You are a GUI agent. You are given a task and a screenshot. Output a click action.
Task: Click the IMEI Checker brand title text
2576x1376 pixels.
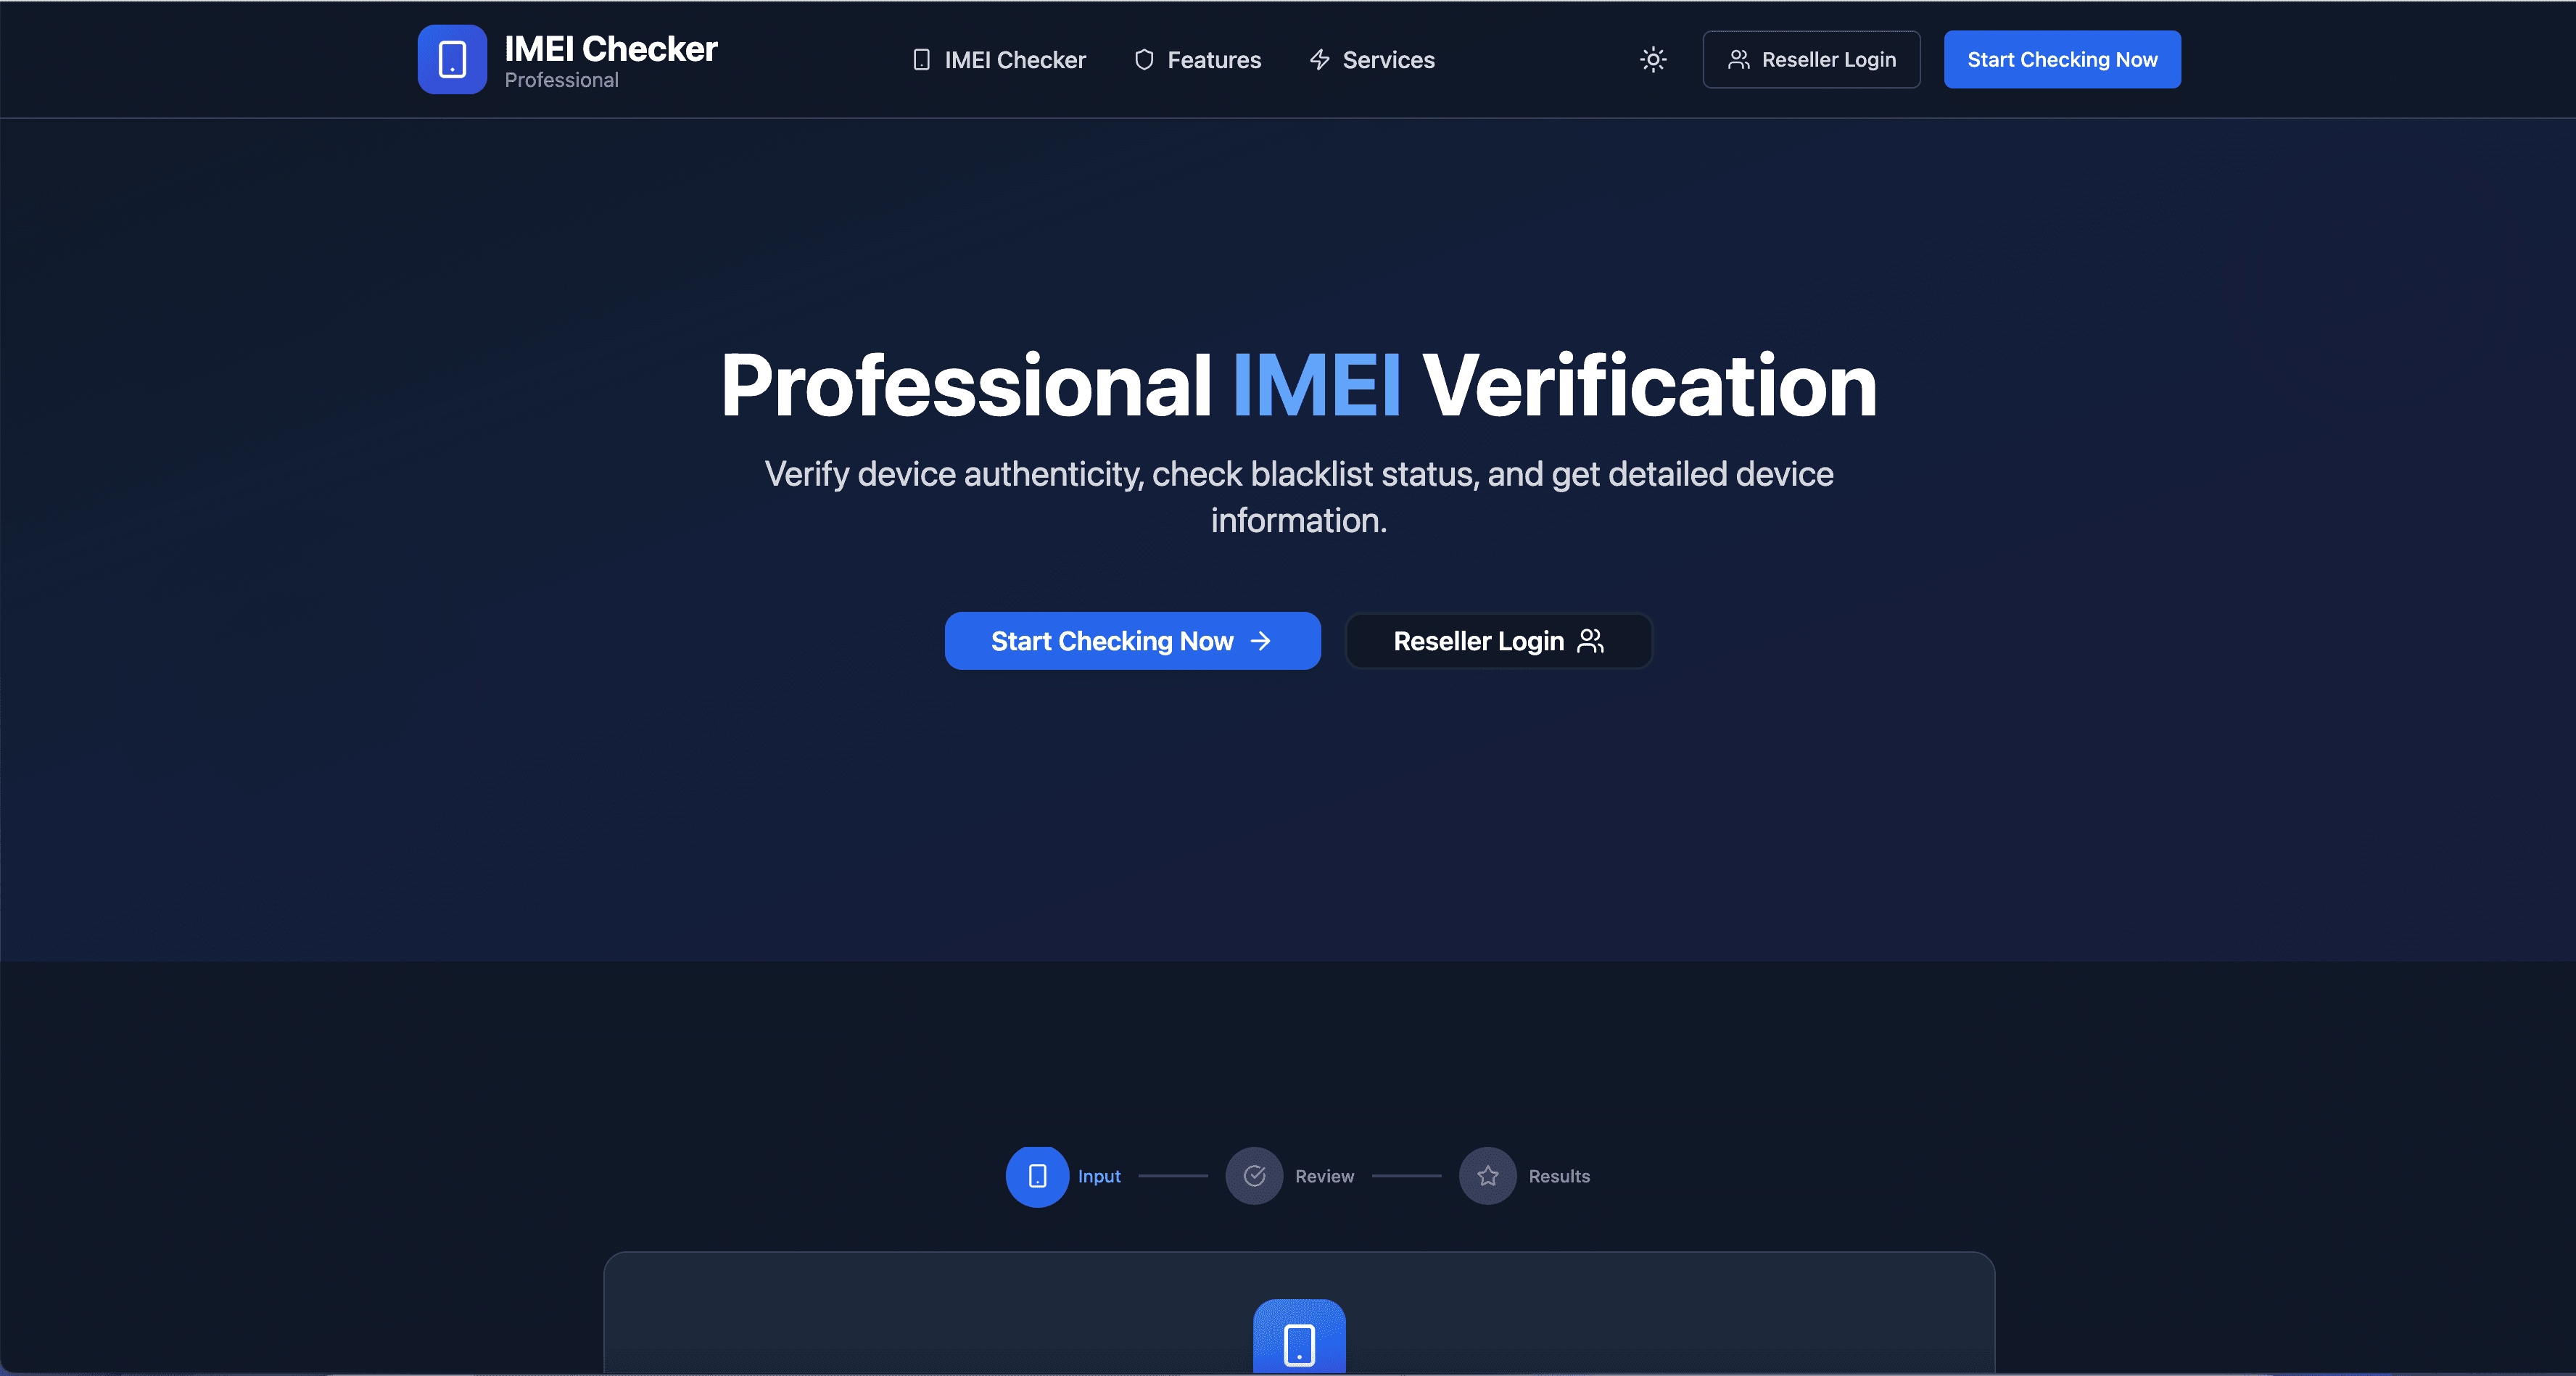click(x=610, y=48)
